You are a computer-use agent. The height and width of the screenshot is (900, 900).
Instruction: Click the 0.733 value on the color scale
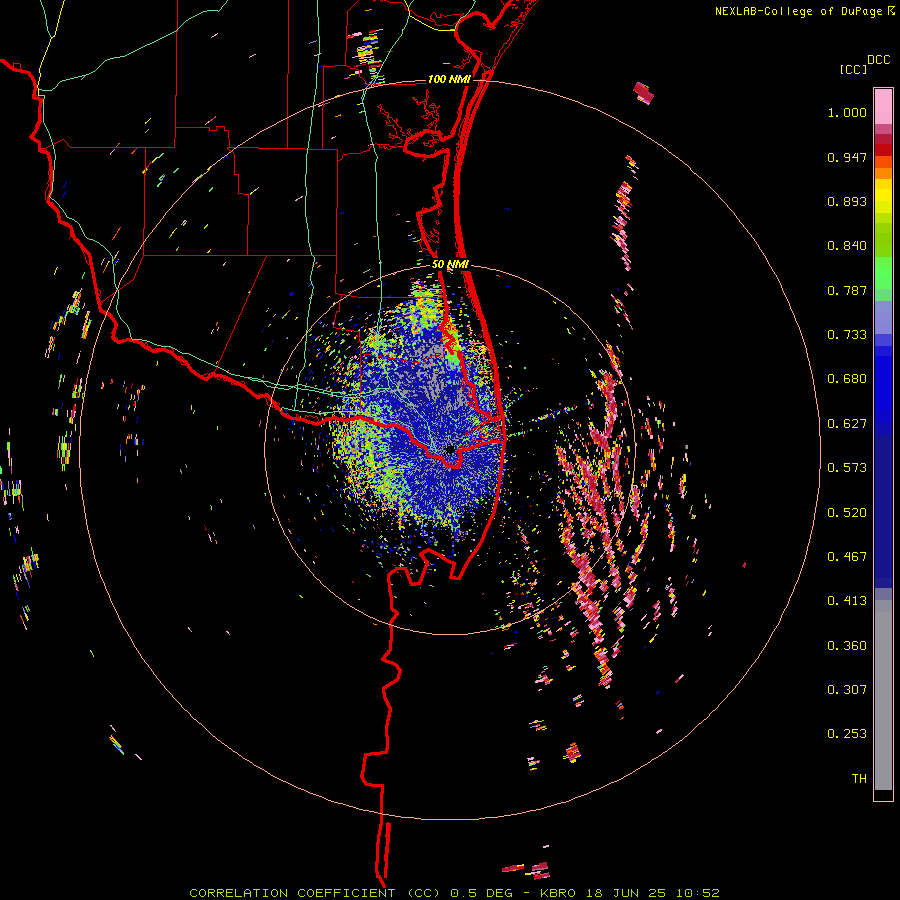pos(847,335)
